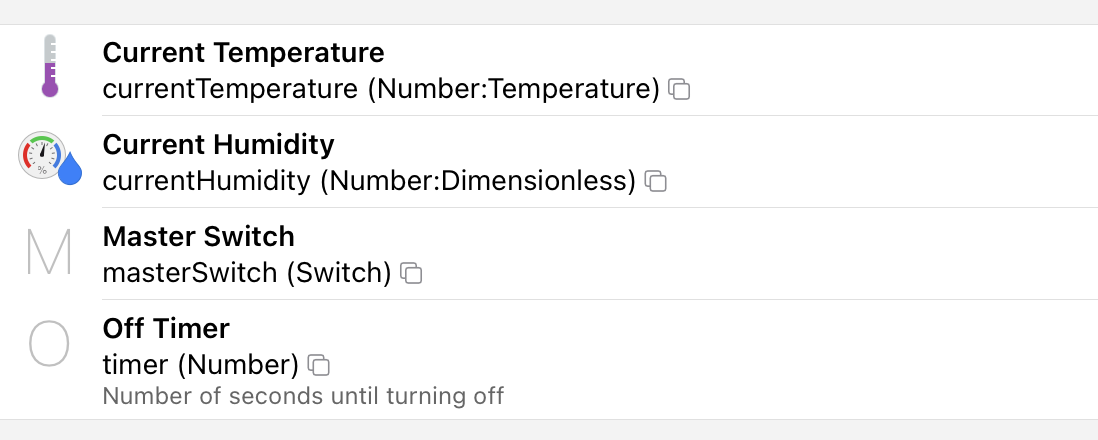The width and height of the screenshot is (1098, 440).
Task: Copy the masterSwitch item name
Action: (411, 273)
